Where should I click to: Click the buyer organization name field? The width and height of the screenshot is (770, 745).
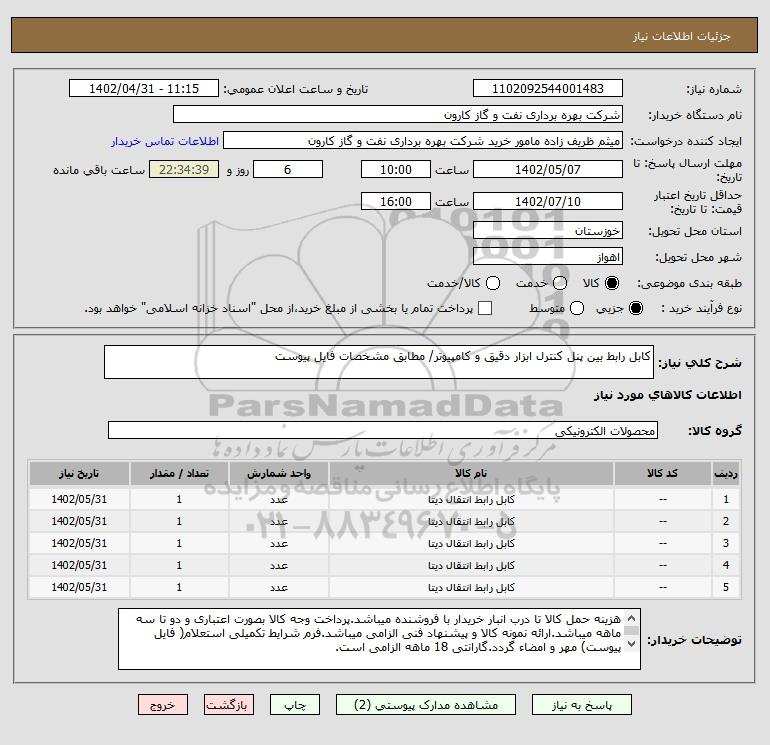pyautogui.click(x=398, y=115)
